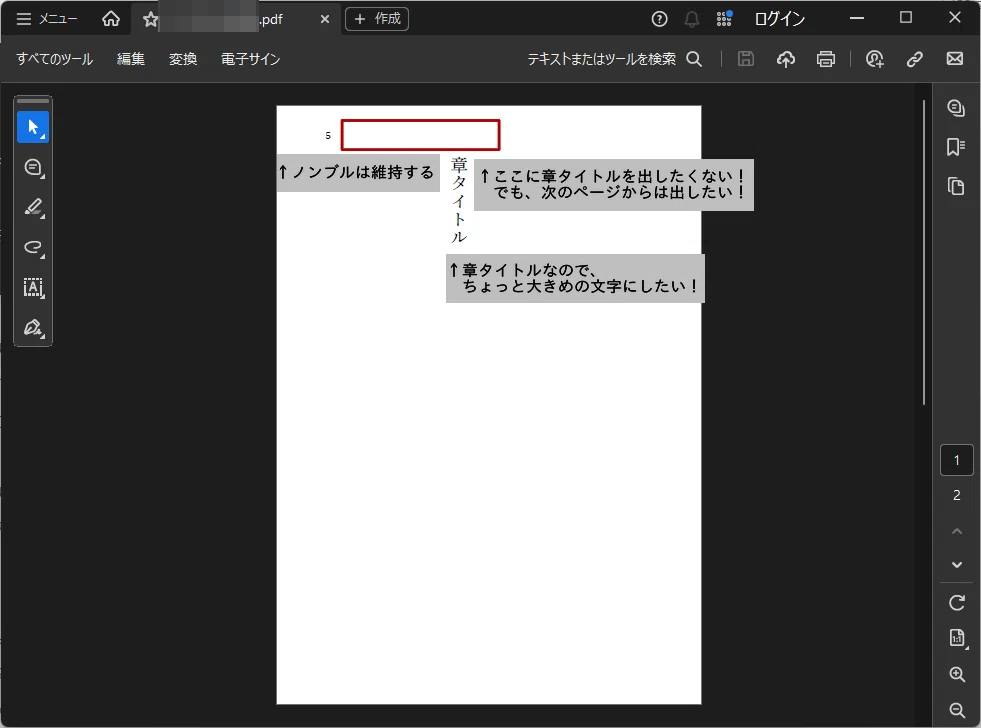Click the vertical document scrollbar

tap(923, 253)
